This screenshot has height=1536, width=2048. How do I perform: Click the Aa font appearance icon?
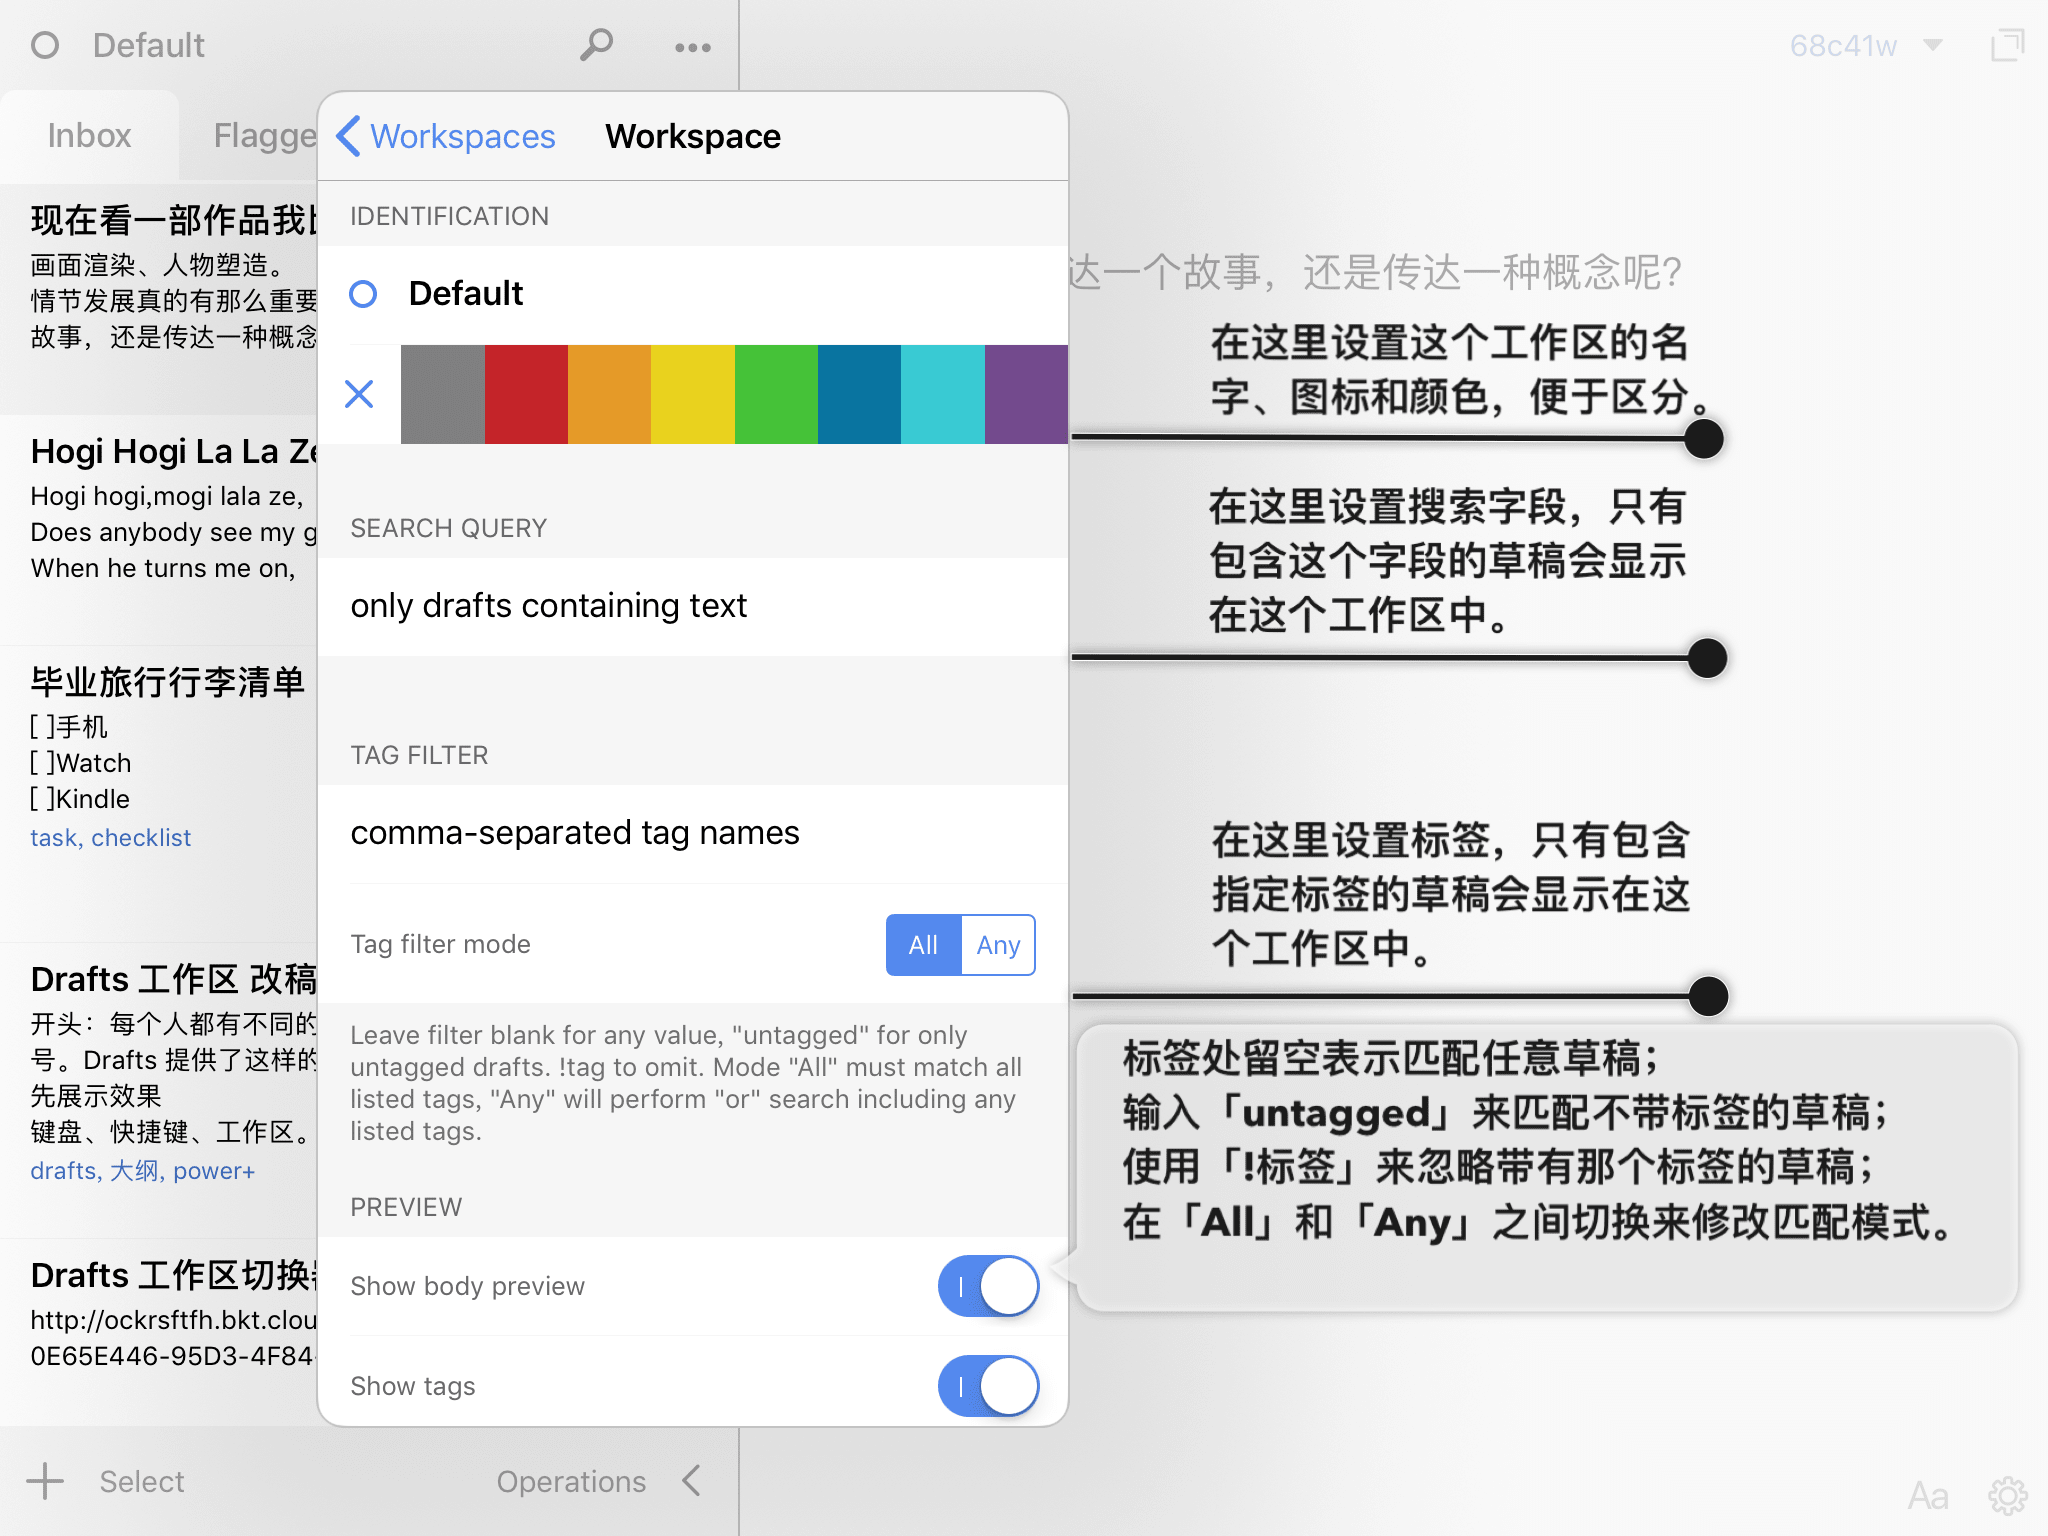[1927, 1496]
